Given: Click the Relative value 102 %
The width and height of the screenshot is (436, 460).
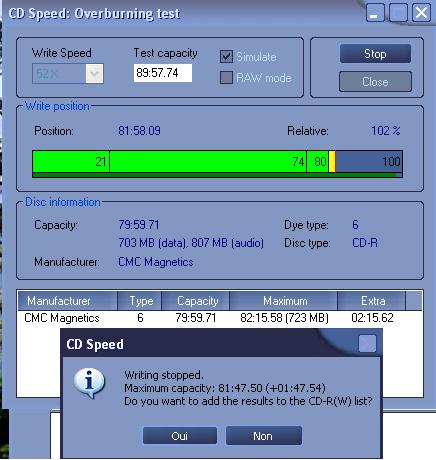Looking at the screenshot, I should tap(386, 130).
